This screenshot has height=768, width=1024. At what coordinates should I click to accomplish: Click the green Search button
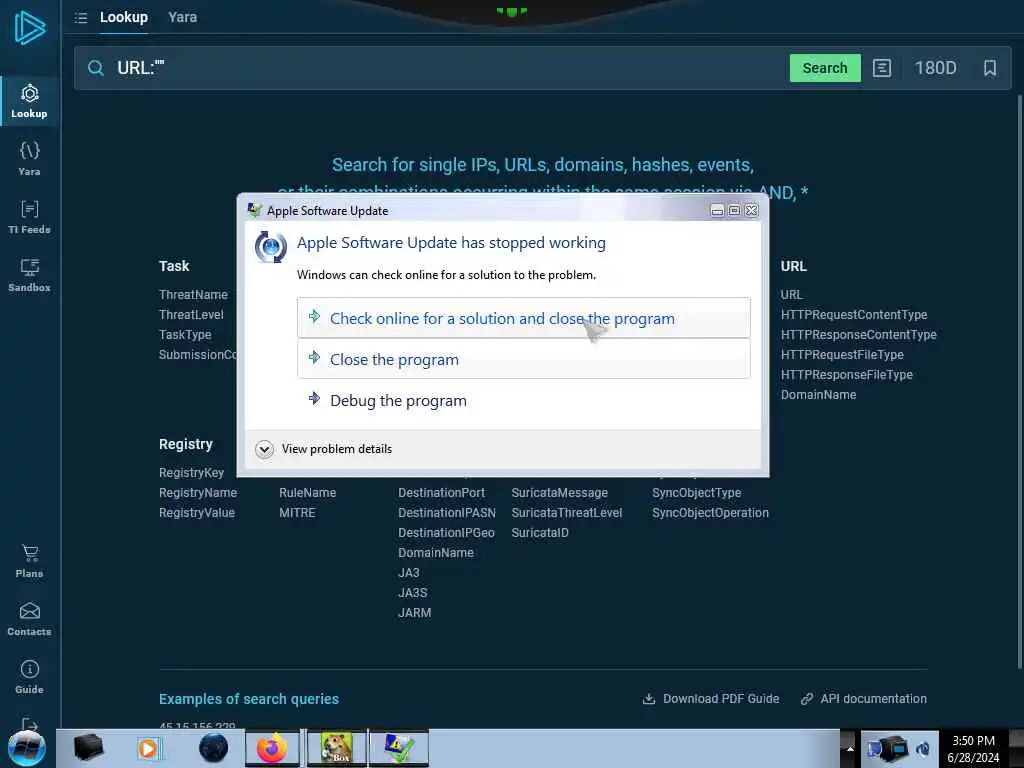[x=825, y=68]
